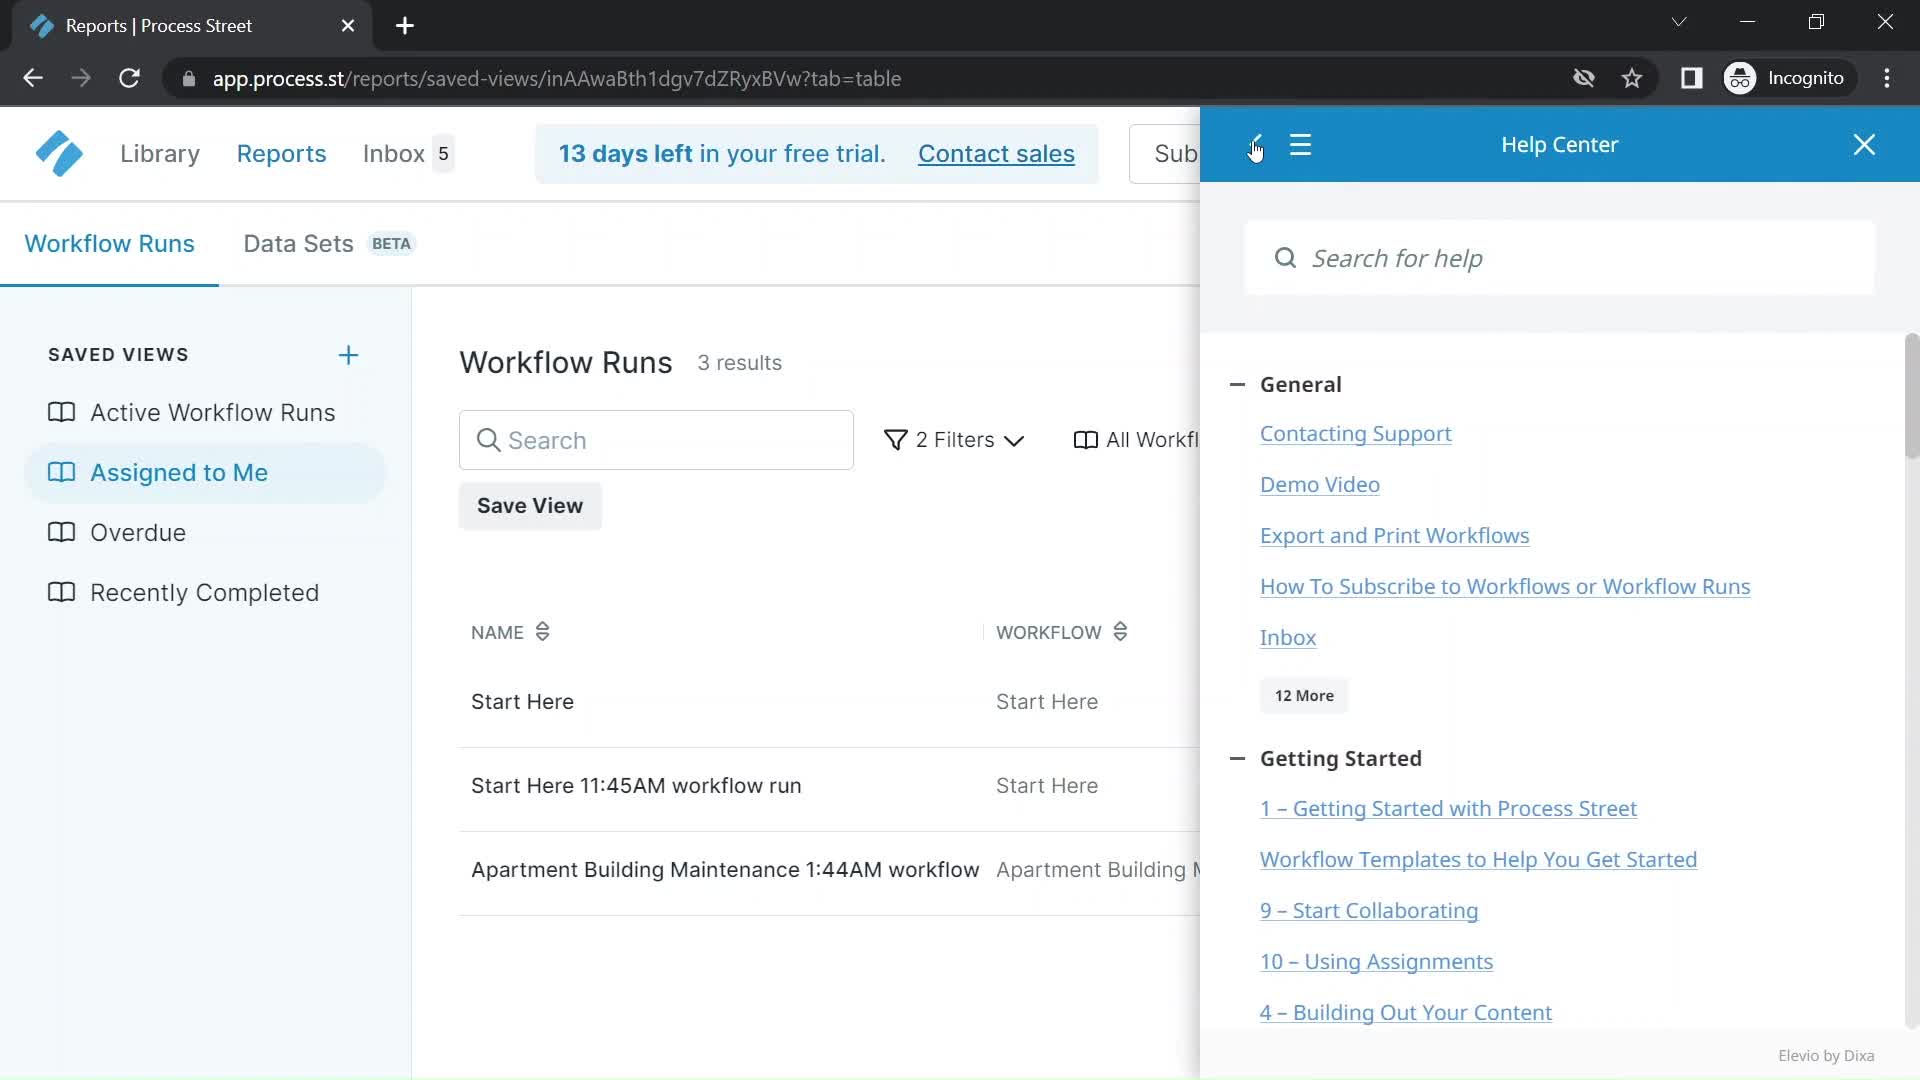Click the search icon in Help Center

coord(1286,258)
